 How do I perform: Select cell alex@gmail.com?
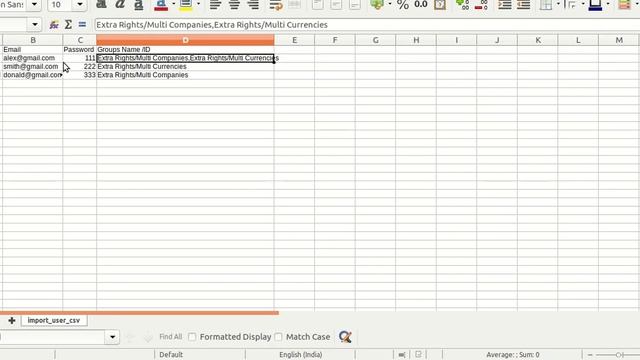point(33,58)
